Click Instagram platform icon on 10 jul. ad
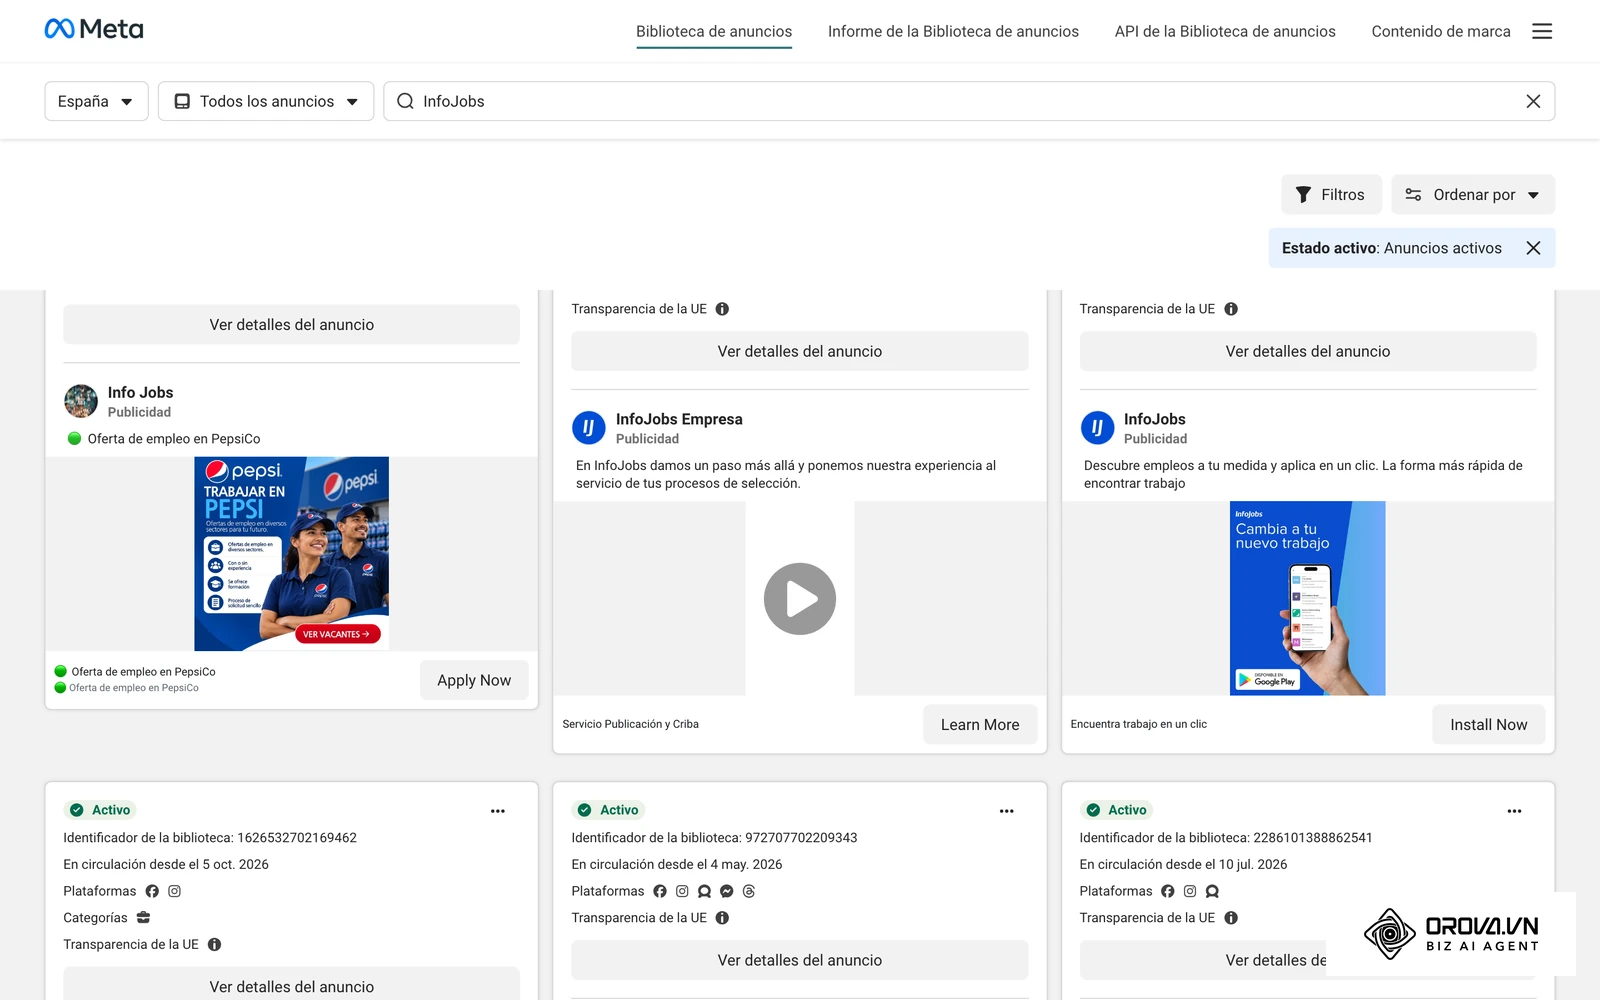 1190,891
